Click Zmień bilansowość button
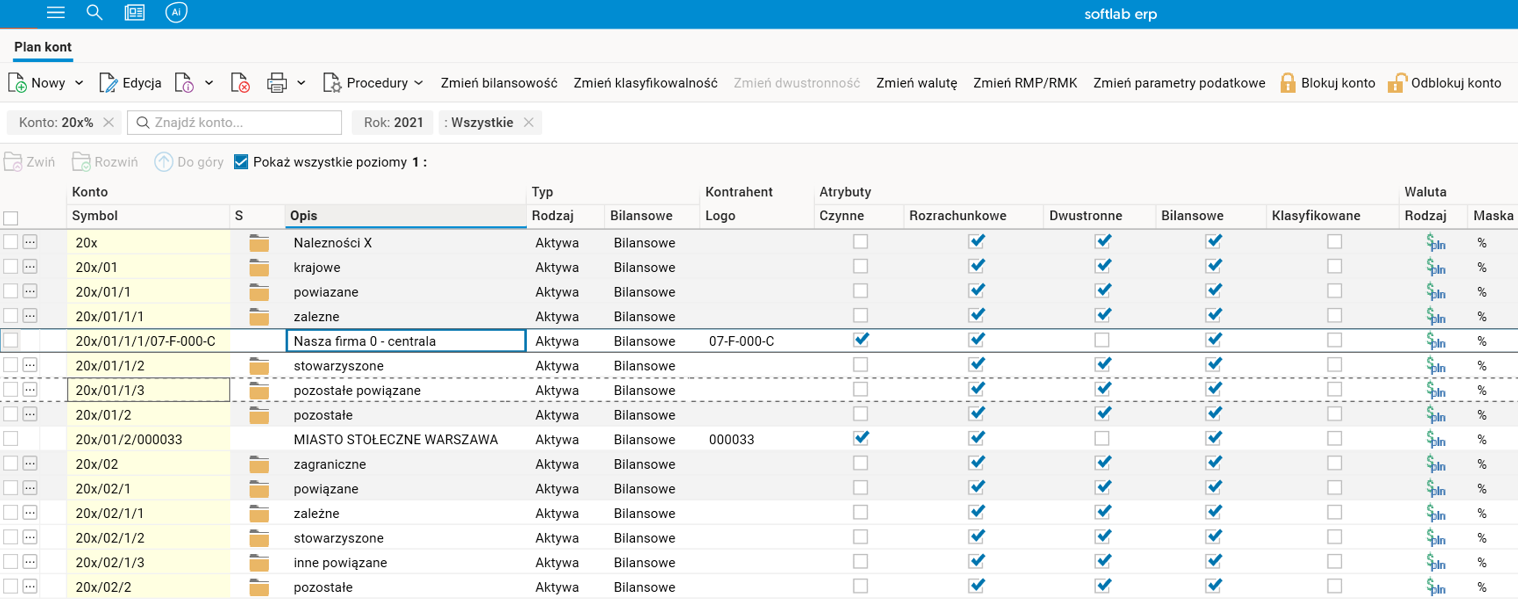 click(x=499, y=83)
